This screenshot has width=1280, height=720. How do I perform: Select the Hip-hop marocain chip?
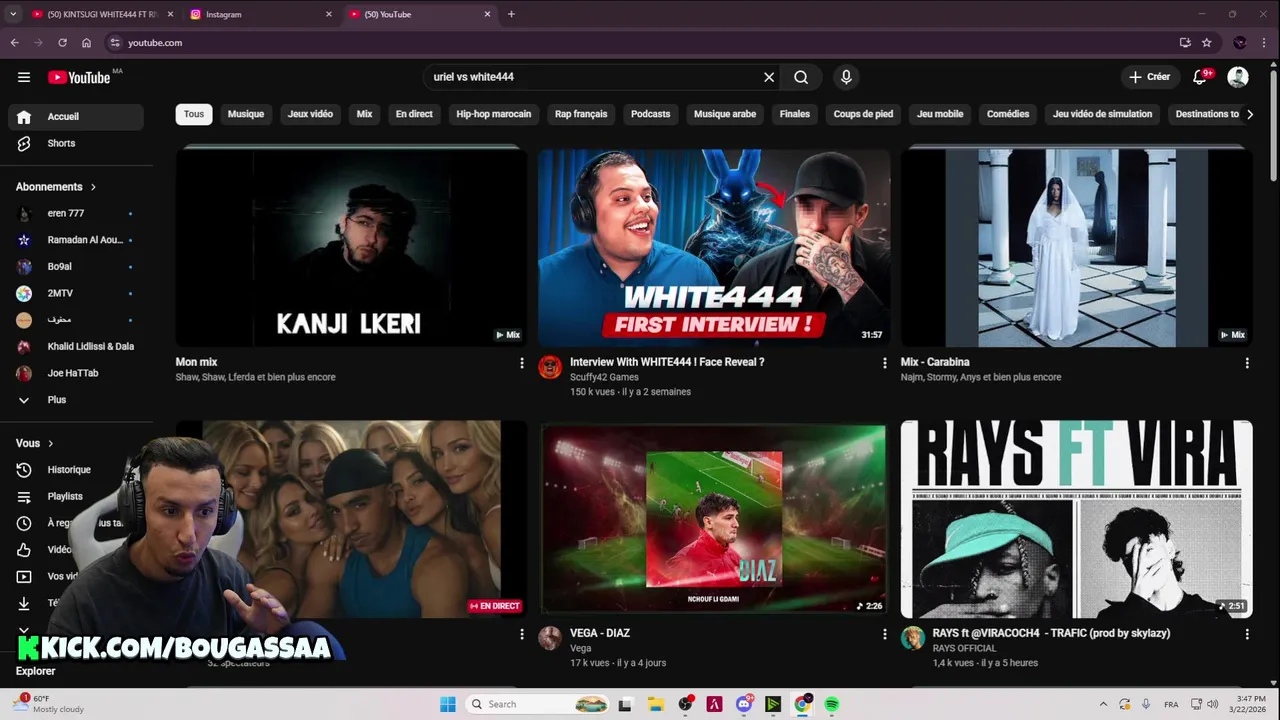pos(494,114)
